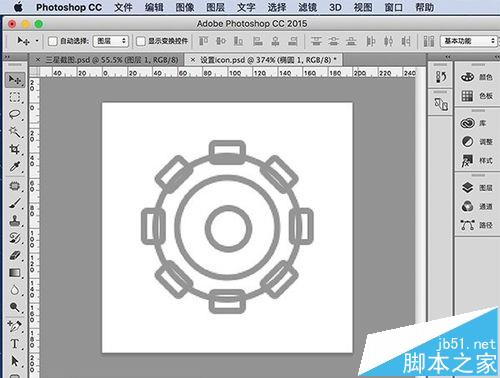Select the Crop tool

tap(15, 149)
